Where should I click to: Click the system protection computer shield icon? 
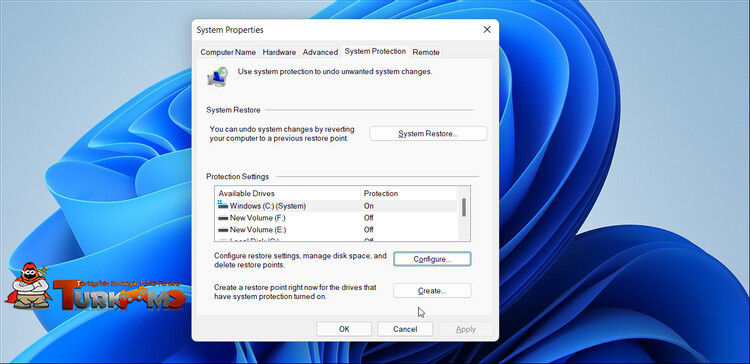(218, 77)
